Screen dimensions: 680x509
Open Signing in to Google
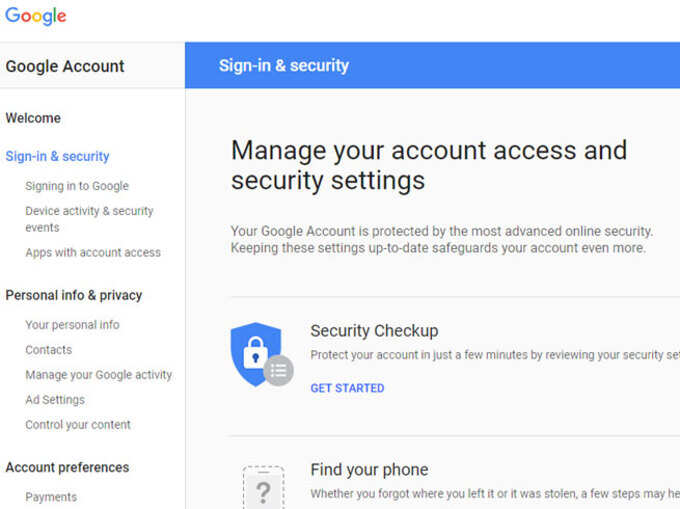click(x=77, y=186)
